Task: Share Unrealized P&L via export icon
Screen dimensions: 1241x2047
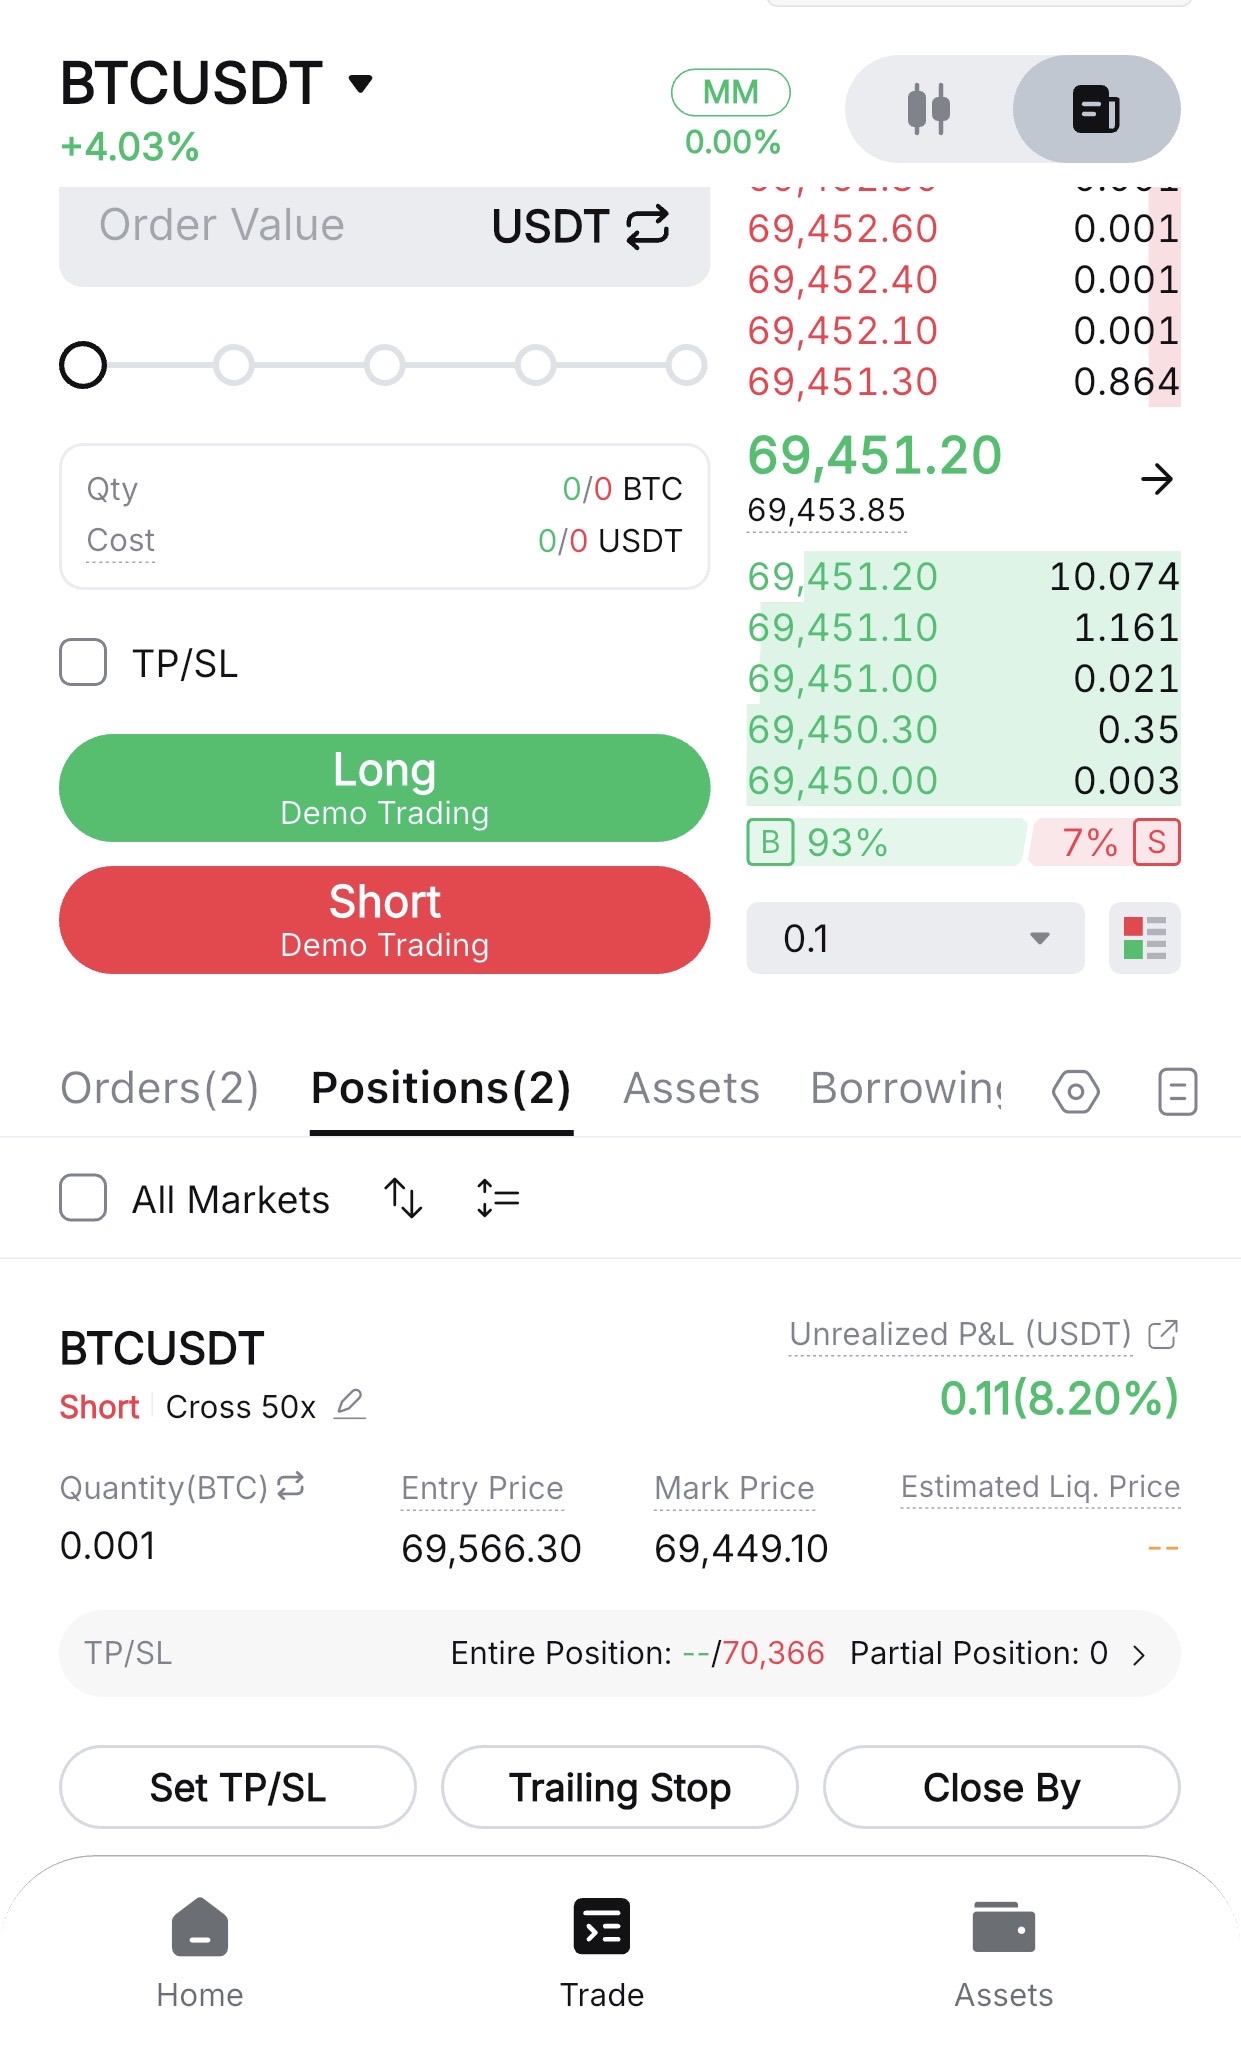Action: tap(1163, 1334)
